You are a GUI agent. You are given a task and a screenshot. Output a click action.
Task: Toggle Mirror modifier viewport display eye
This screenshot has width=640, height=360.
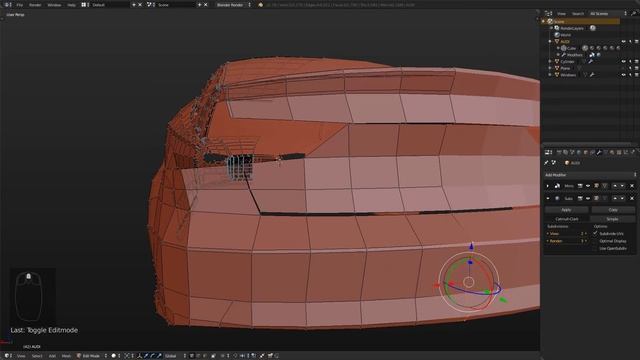click(588, 186)
